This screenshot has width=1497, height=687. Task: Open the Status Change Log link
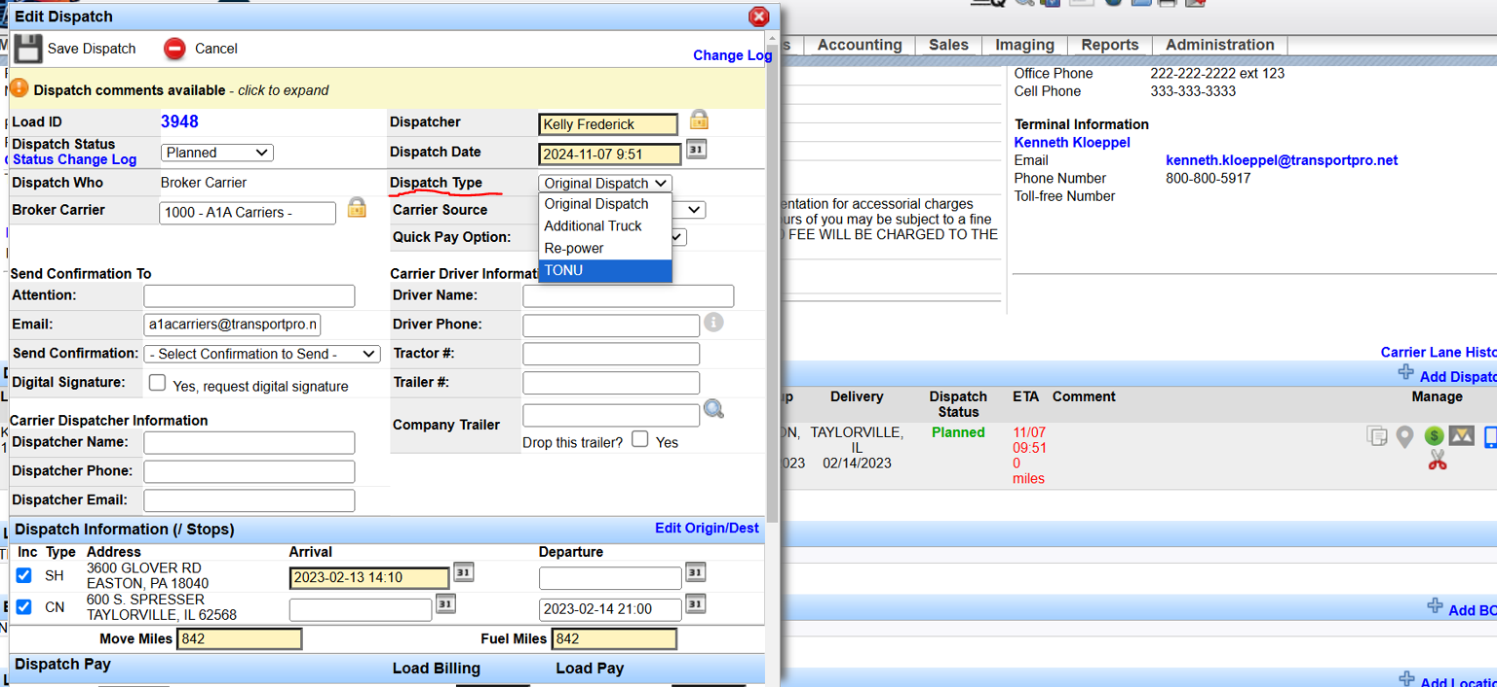click(74, 159)
